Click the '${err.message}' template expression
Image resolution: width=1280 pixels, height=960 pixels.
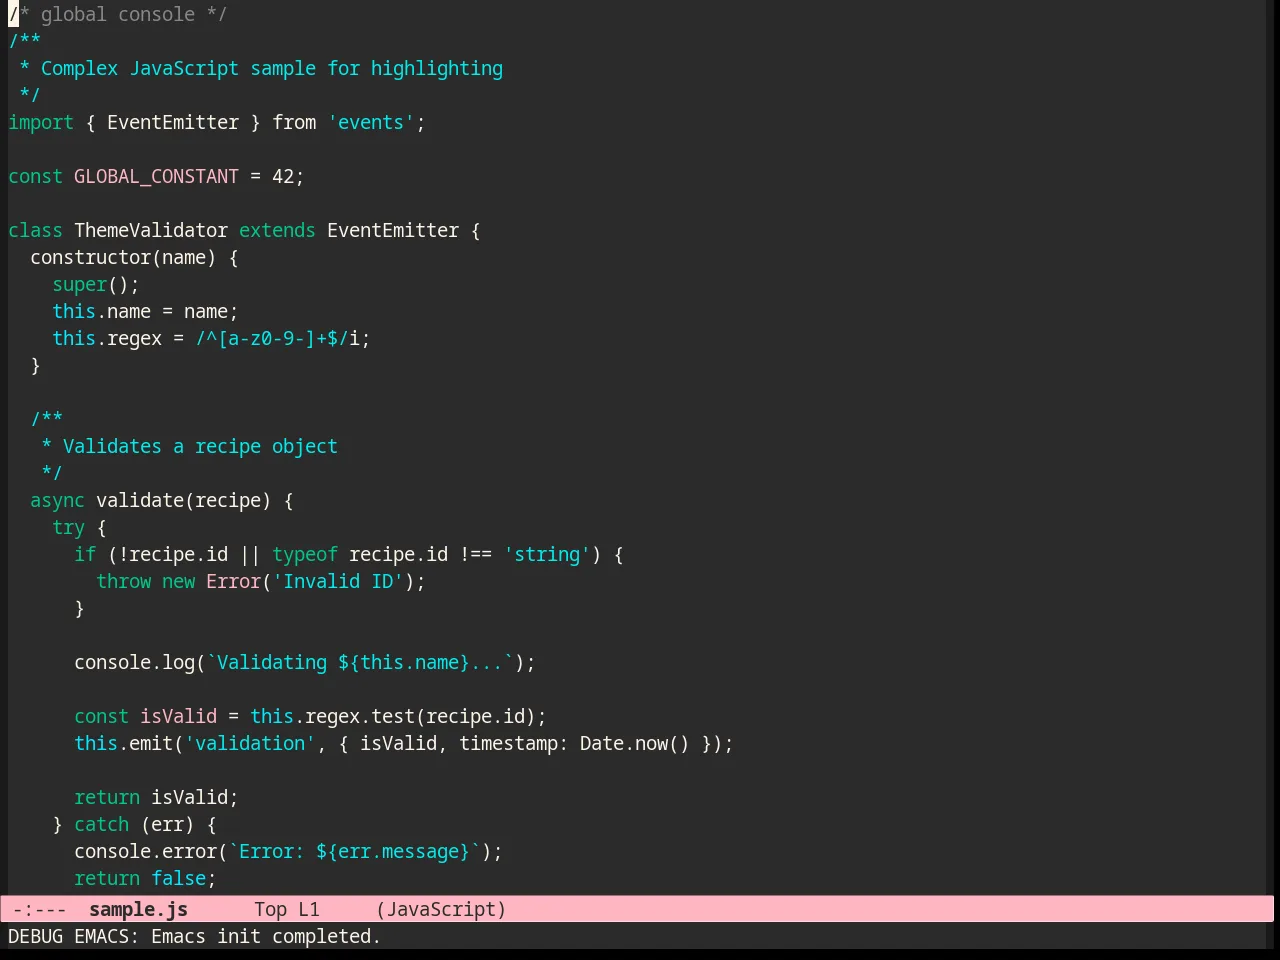[x=393, y=851]
